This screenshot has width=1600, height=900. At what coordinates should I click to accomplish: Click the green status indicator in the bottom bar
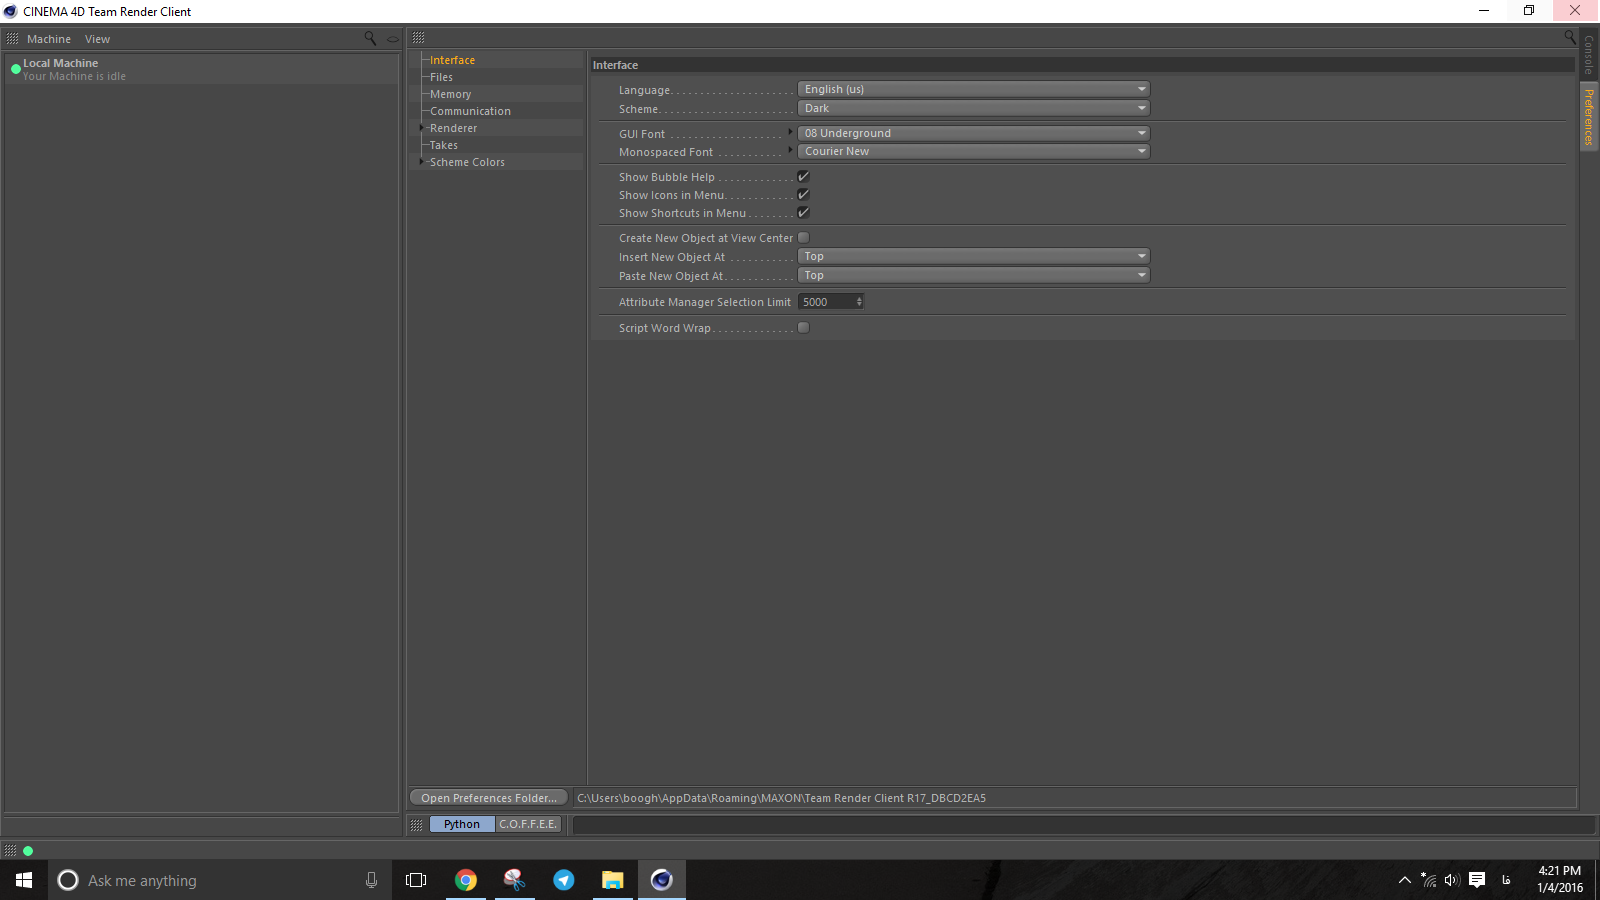pyautogui.click(x=28, y=851)
